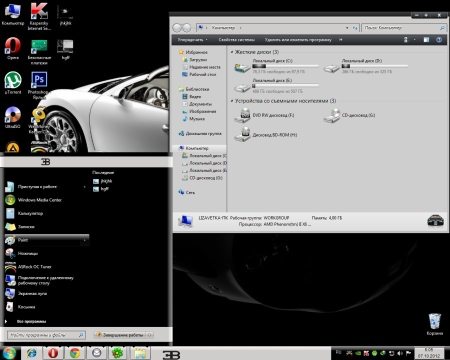Refresh the Explorer address bar
Screen dimensions: 450x360
(356, 28)
